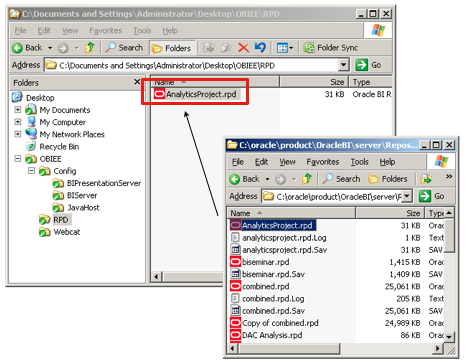Click the red Delete X icon

click(243, 48)
